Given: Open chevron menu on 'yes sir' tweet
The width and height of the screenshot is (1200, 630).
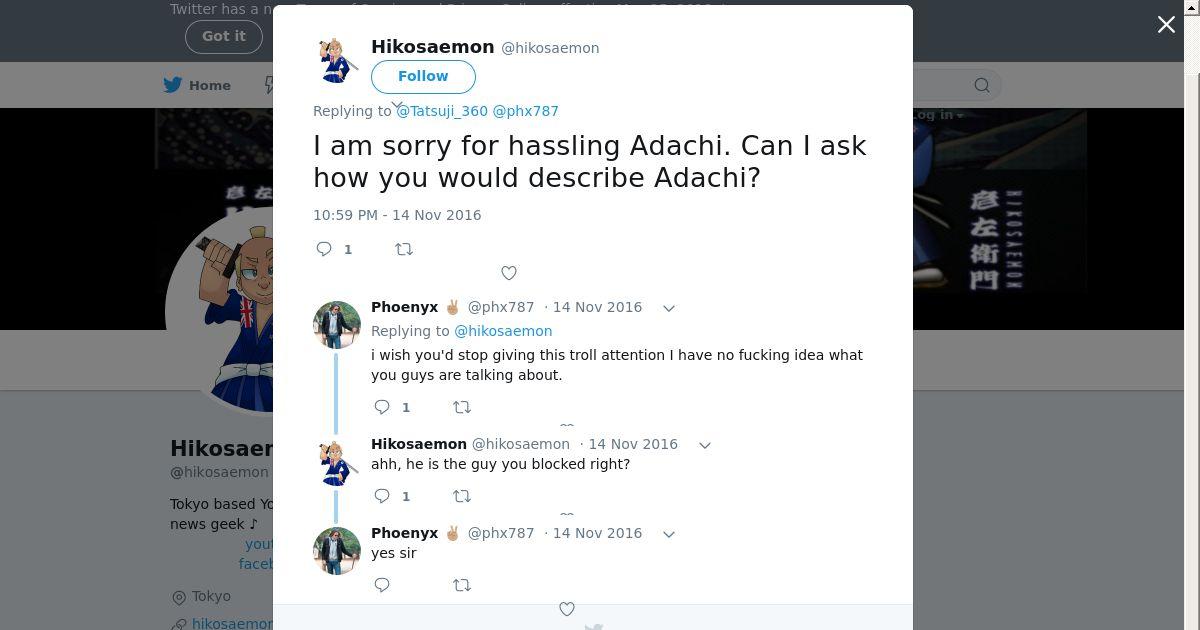Looking at the screenshot, I should [669, 534].
